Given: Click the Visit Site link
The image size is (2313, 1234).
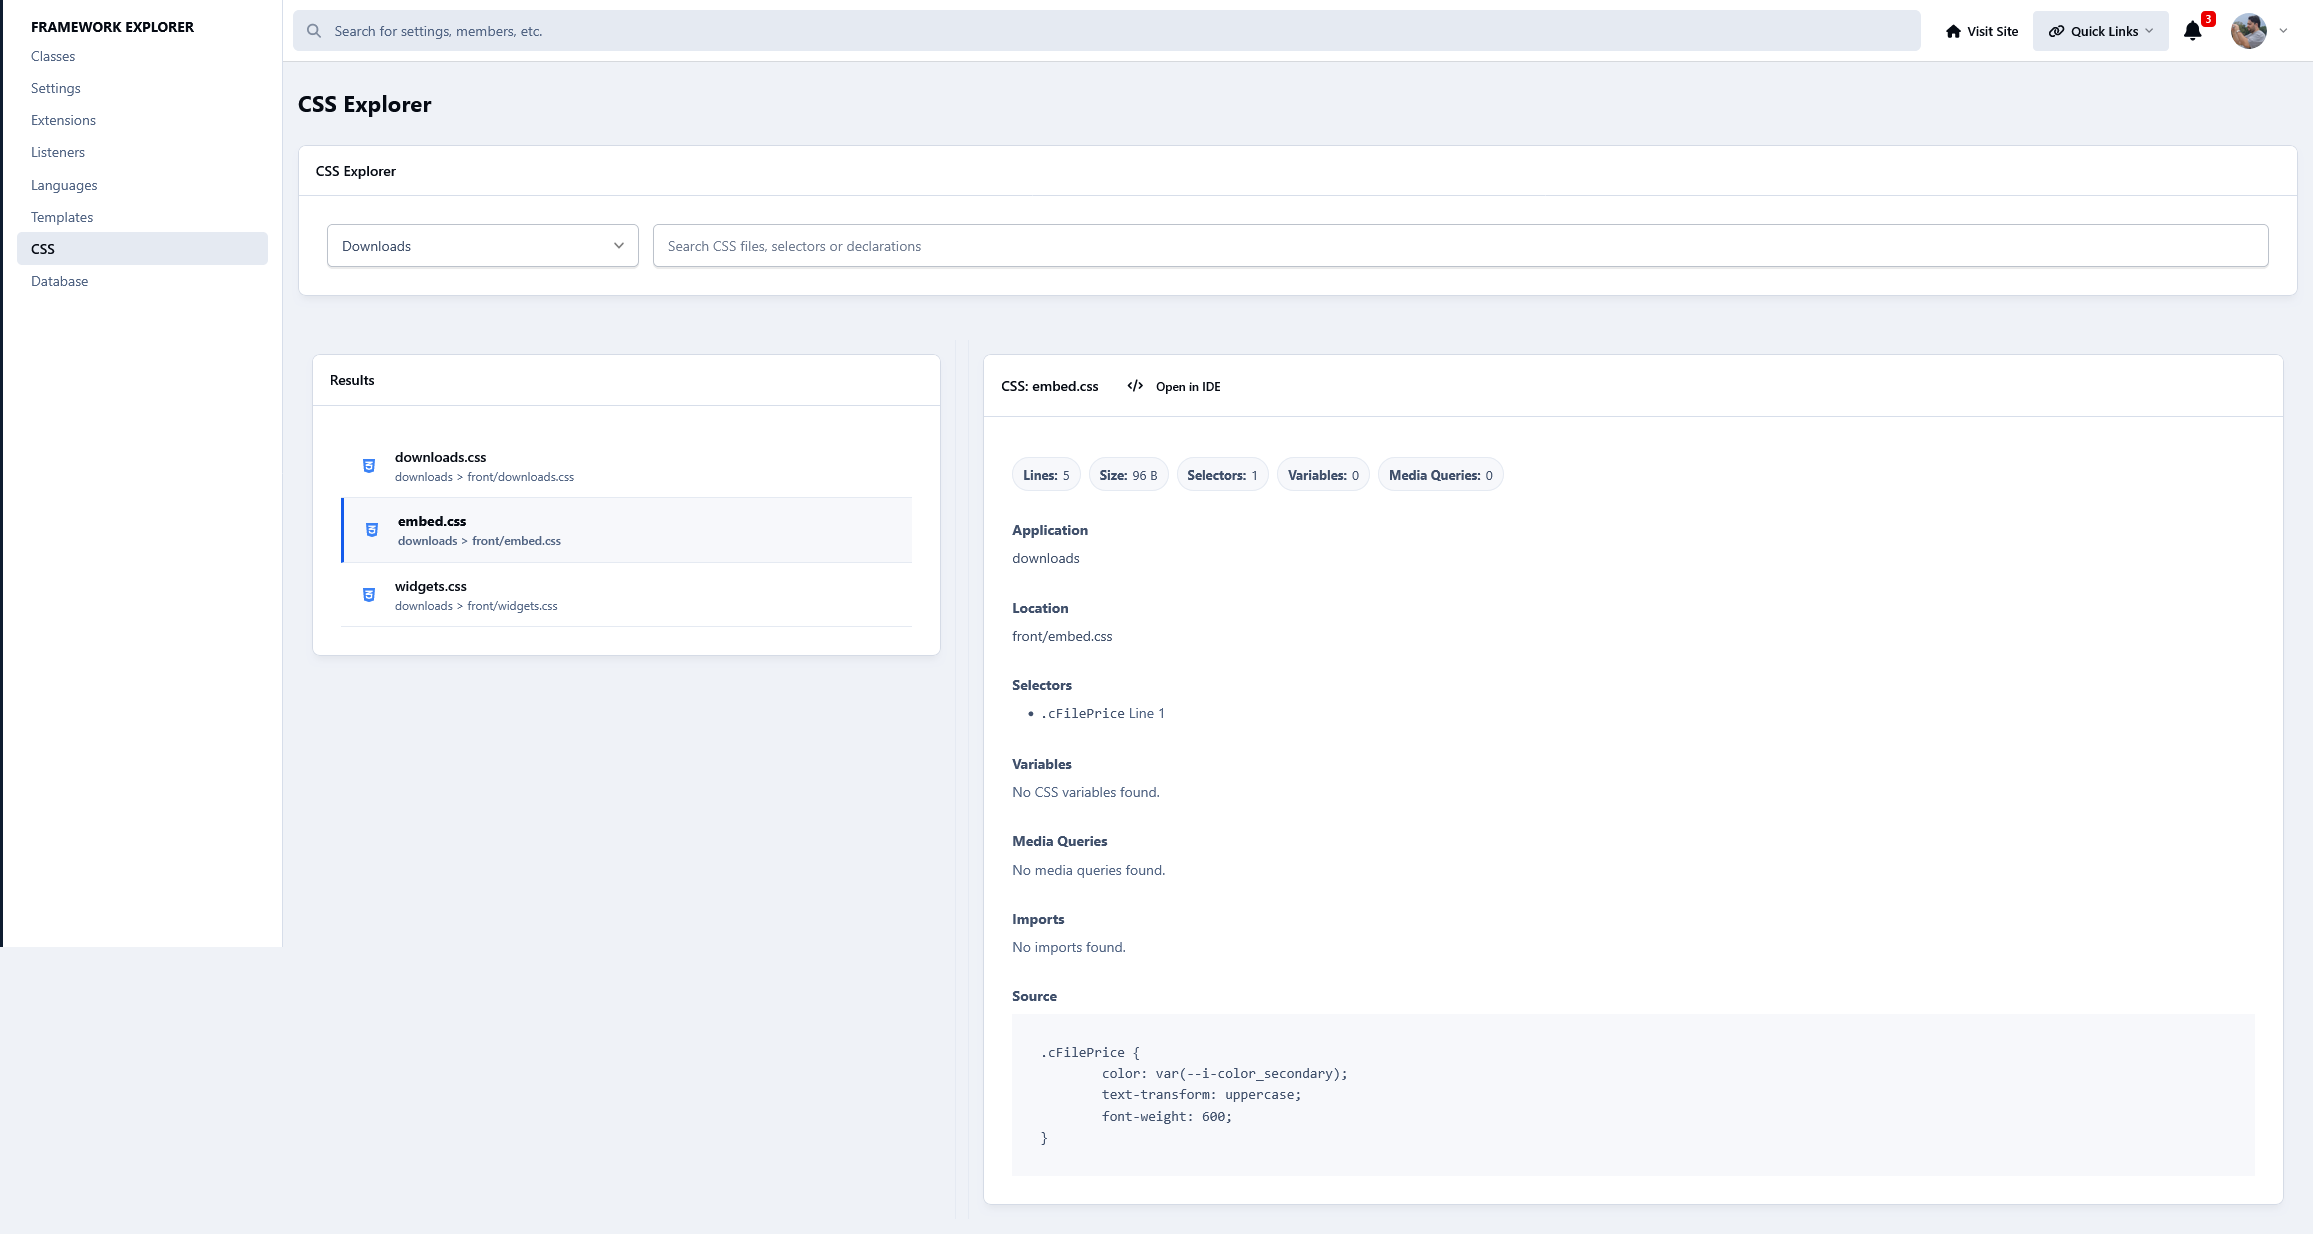Looking at the screenshot, I should 1982,31.
